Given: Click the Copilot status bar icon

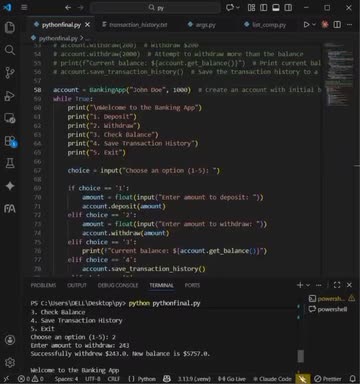Looking at the screenshot, I should pyautogui.click(x=167, y=379).
